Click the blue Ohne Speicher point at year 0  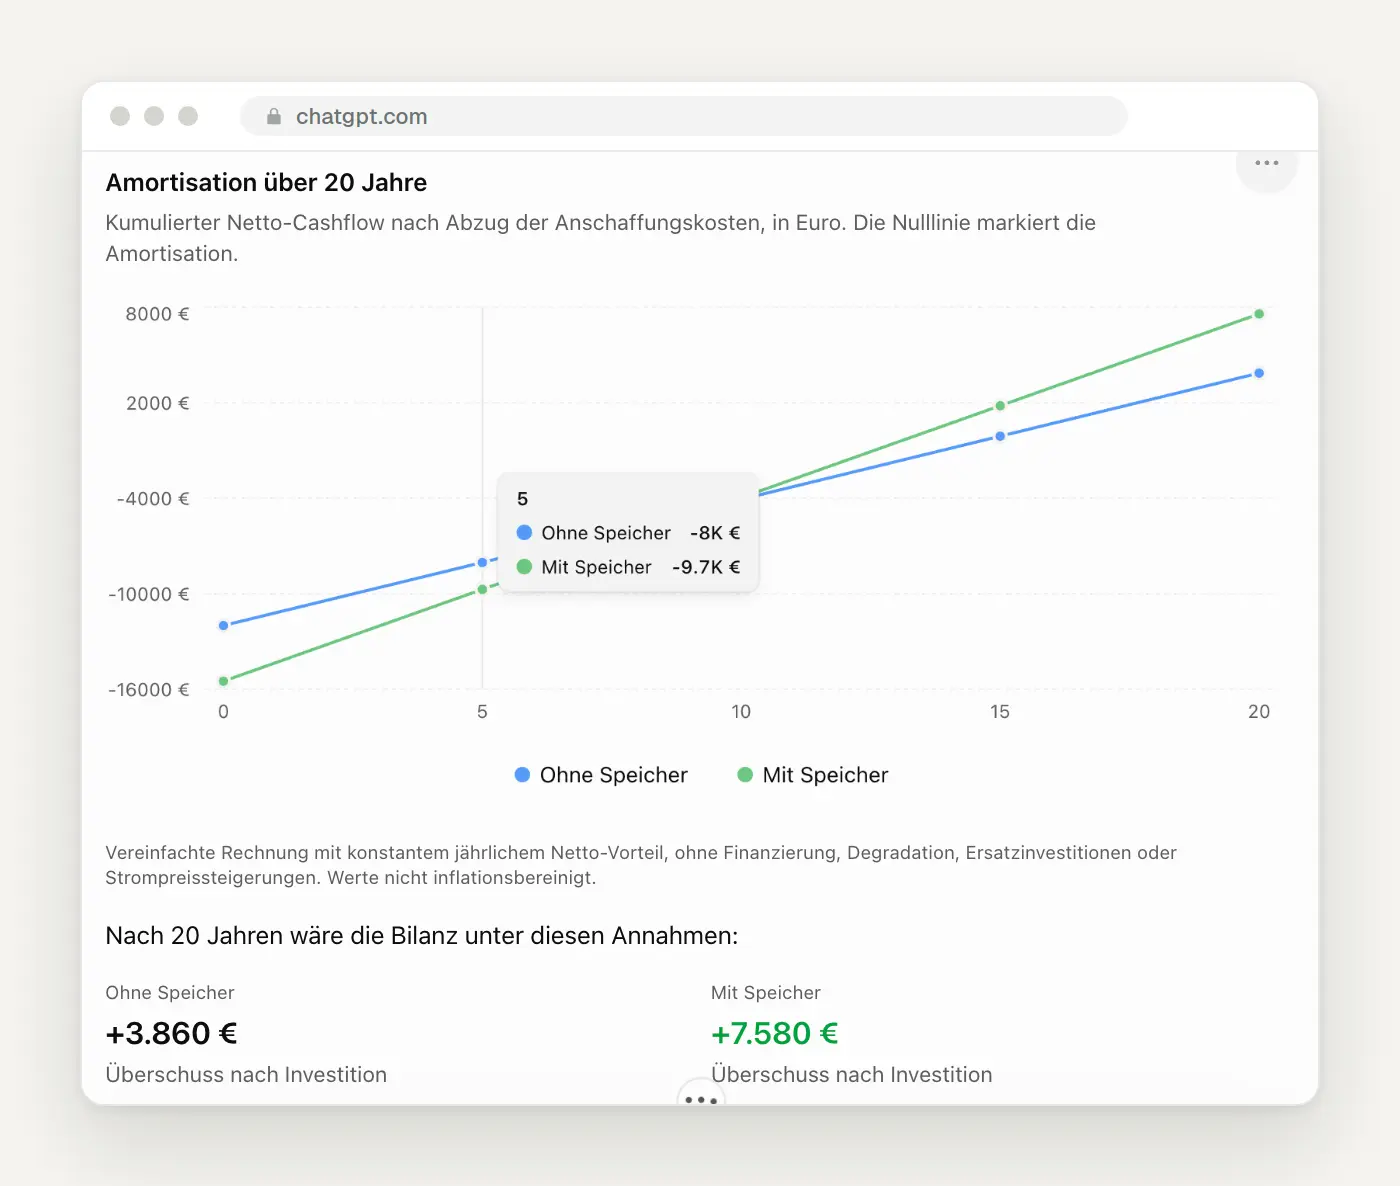tap(224, 626)
